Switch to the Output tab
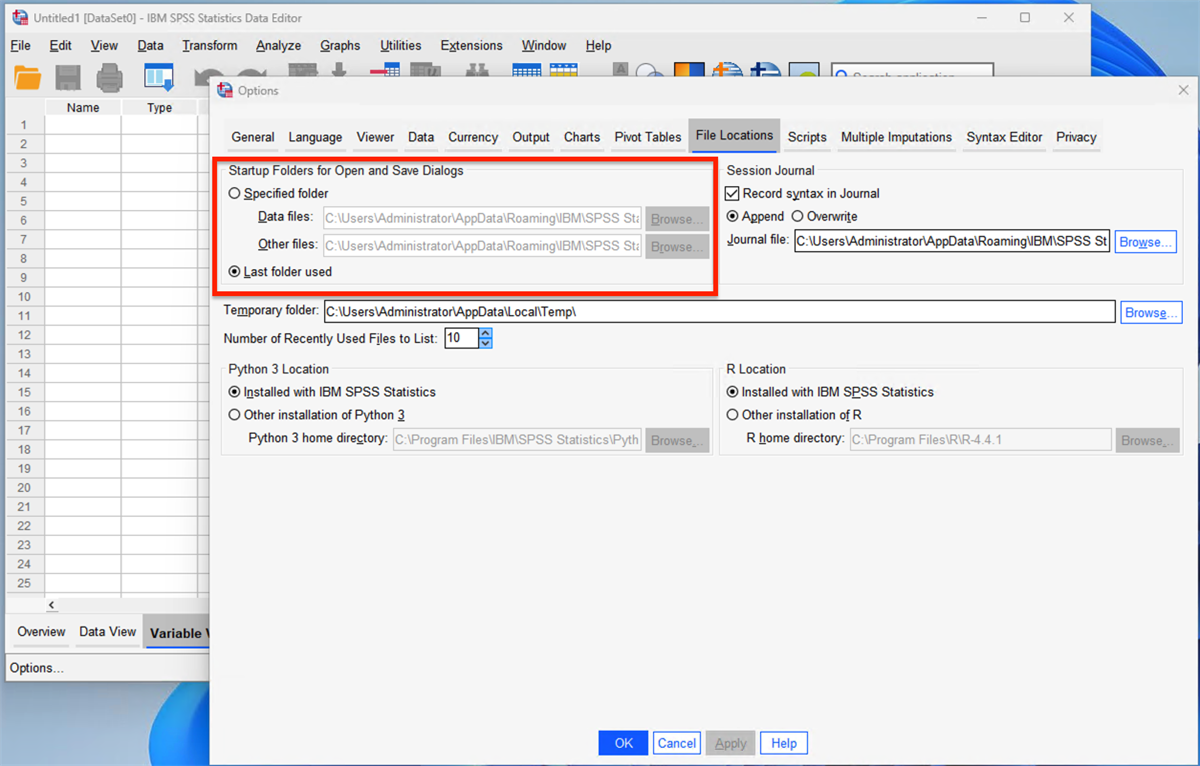The image size is (1200, 766). pos(531,137)
